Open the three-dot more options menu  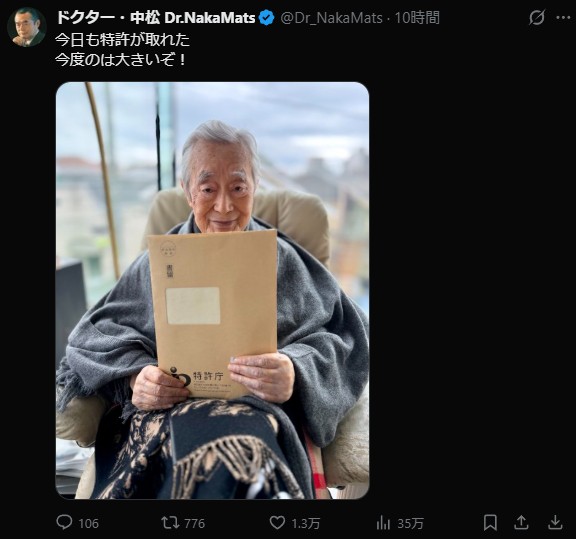tap(563, 17)
